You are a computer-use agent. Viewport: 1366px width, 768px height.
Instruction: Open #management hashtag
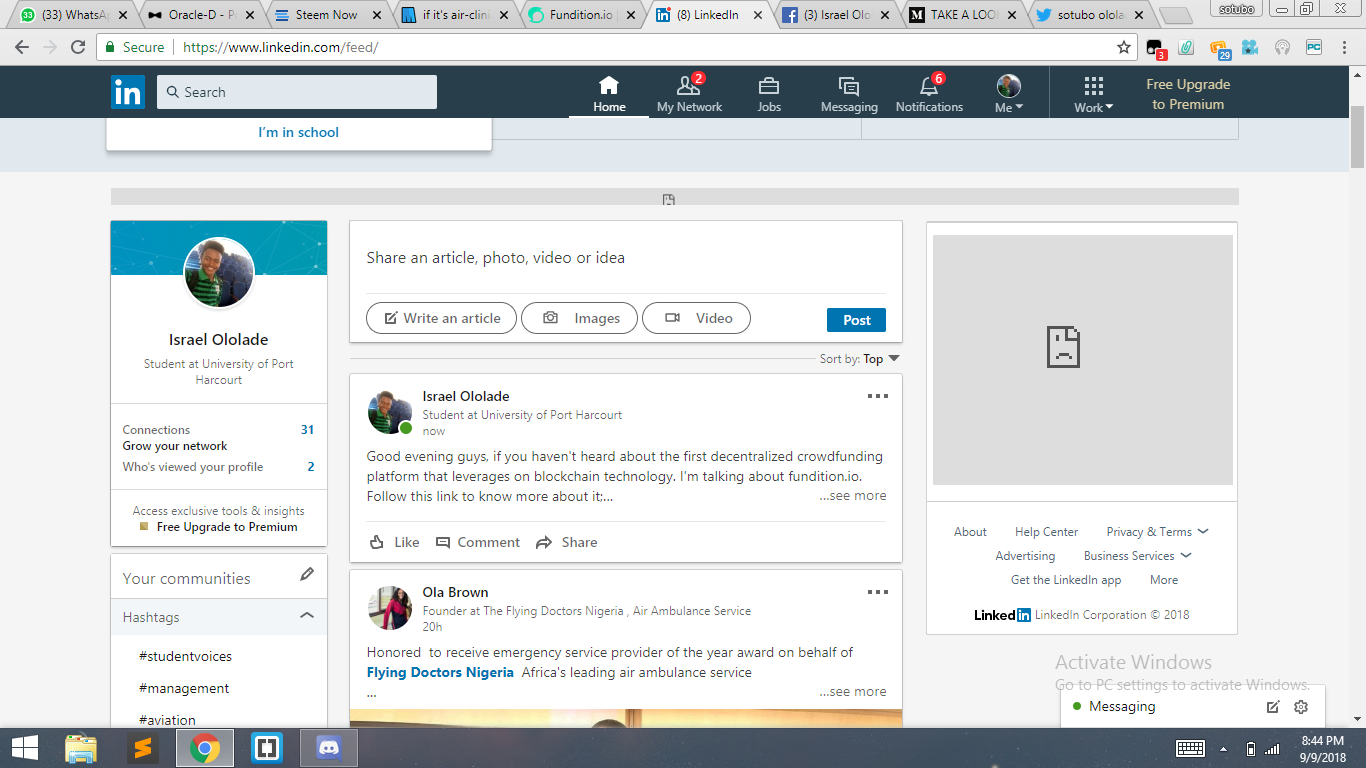pyautogui.click(x=184, y=688)
